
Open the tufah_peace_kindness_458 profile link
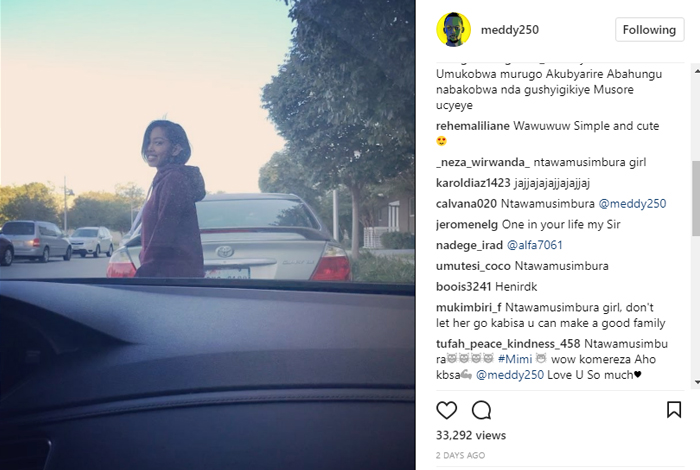pyautogui.click(x=508, y=344)
